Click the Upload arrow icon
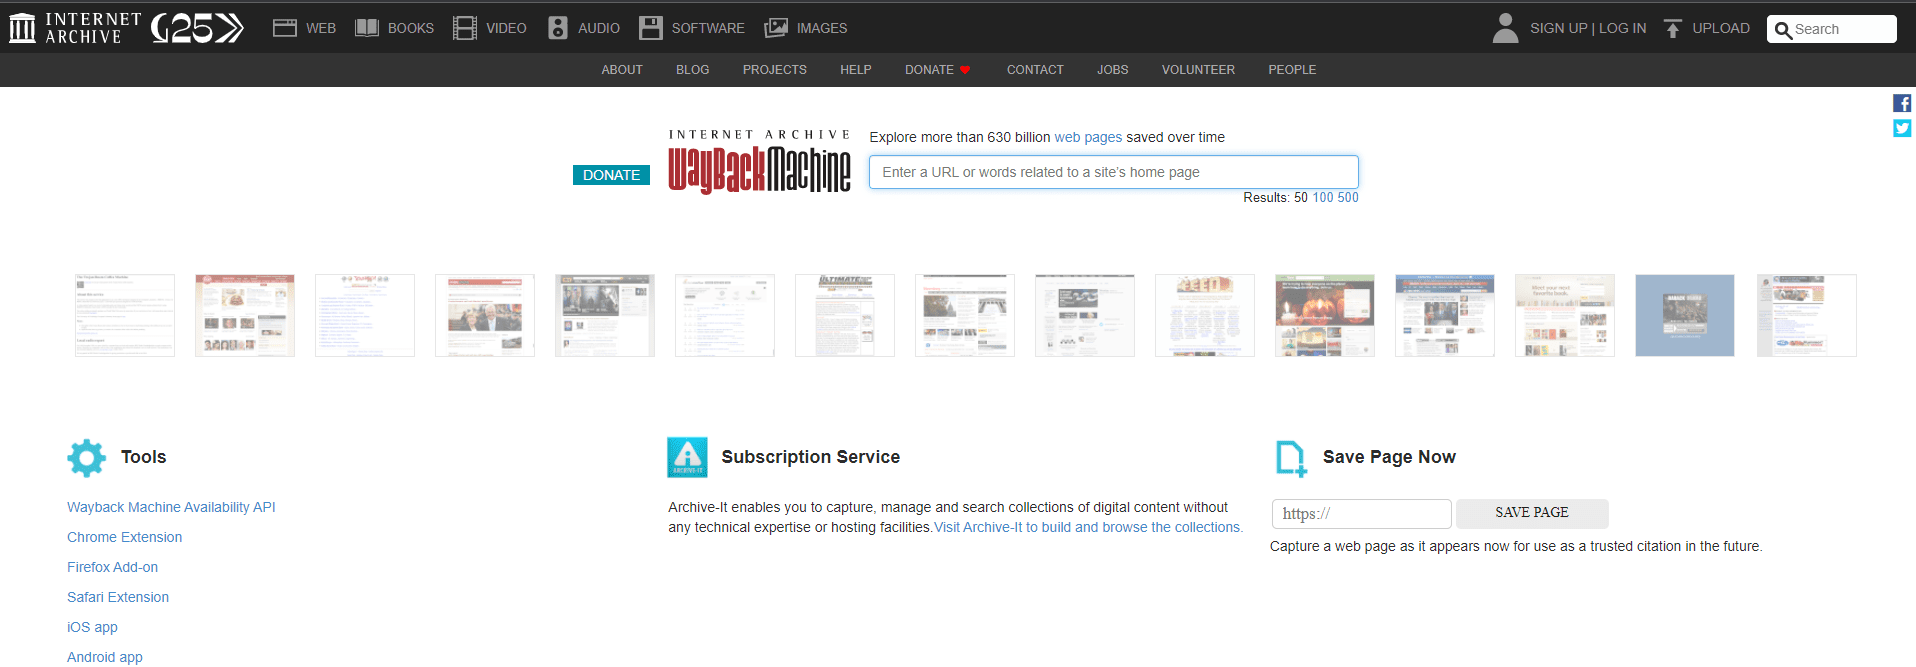The width and height of the screenshot is (1916, 667). (1673, 28)
